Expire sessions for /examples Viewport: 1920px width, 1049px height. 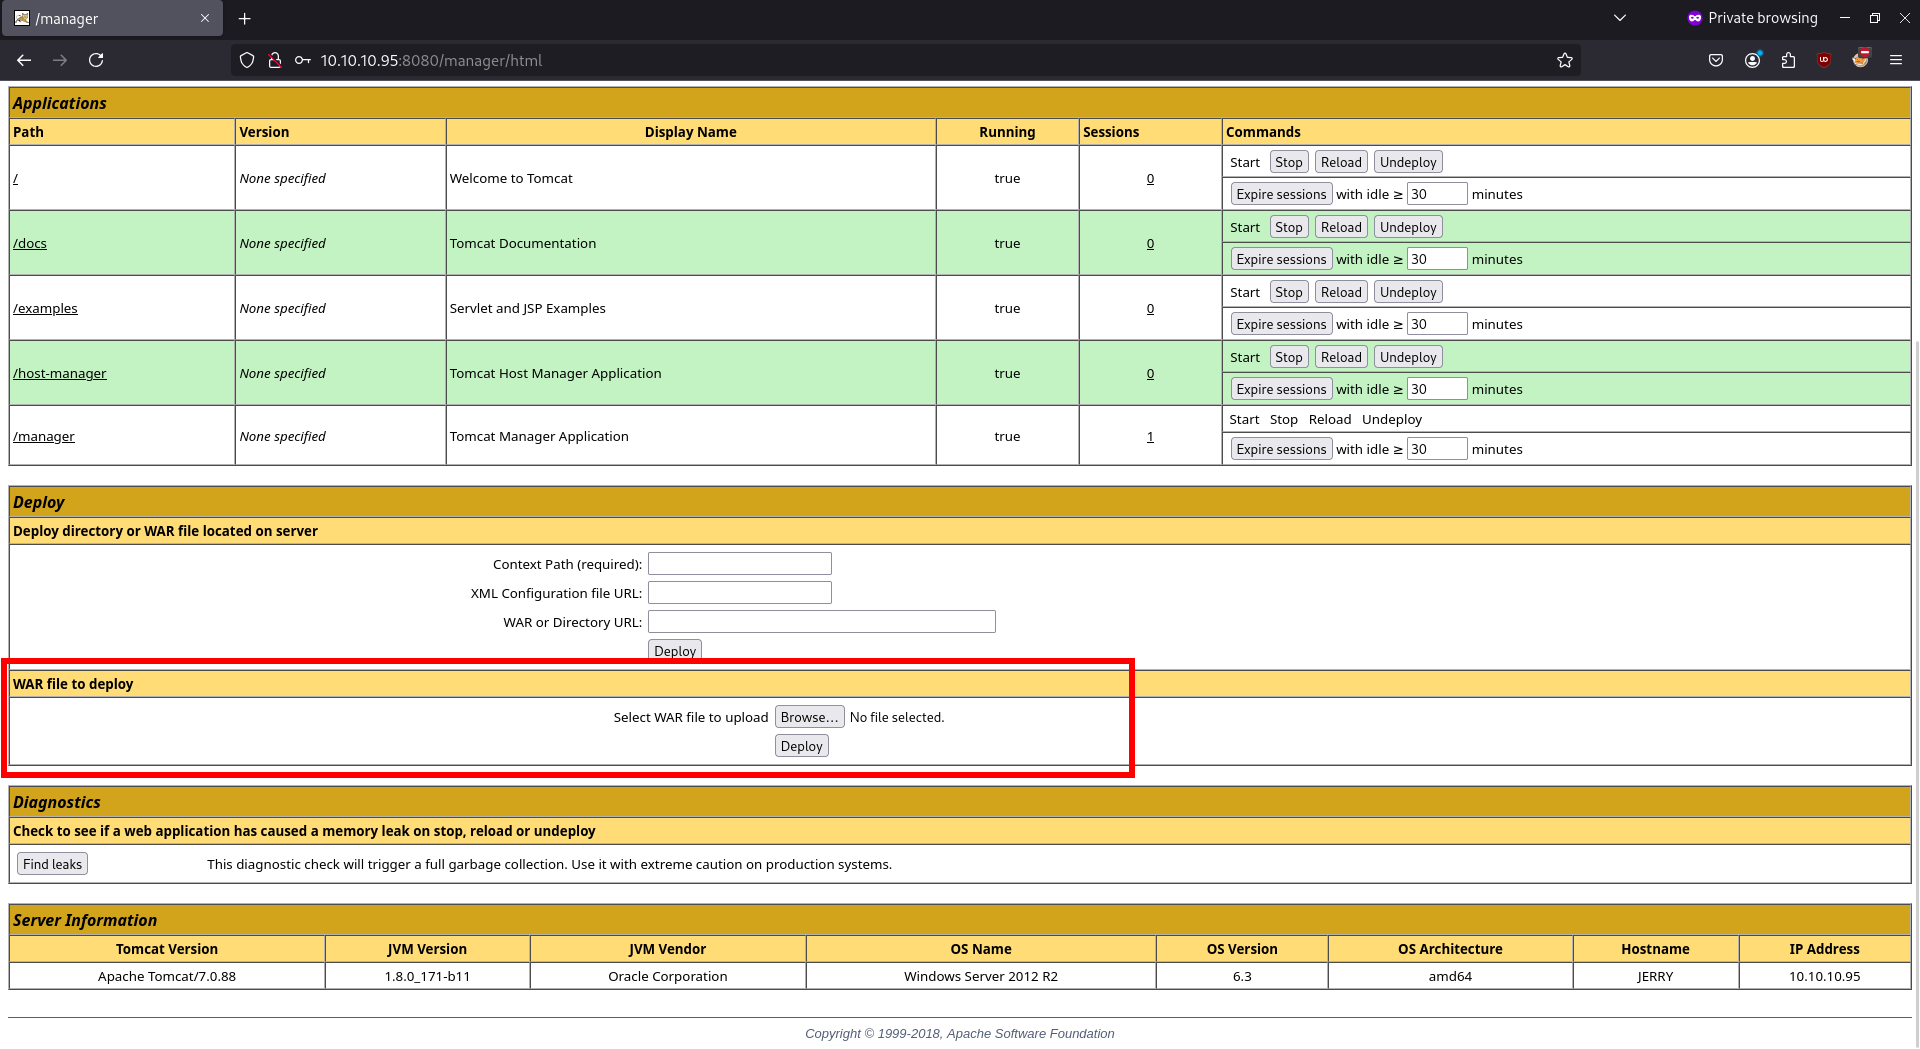[x=1281, y=324]
